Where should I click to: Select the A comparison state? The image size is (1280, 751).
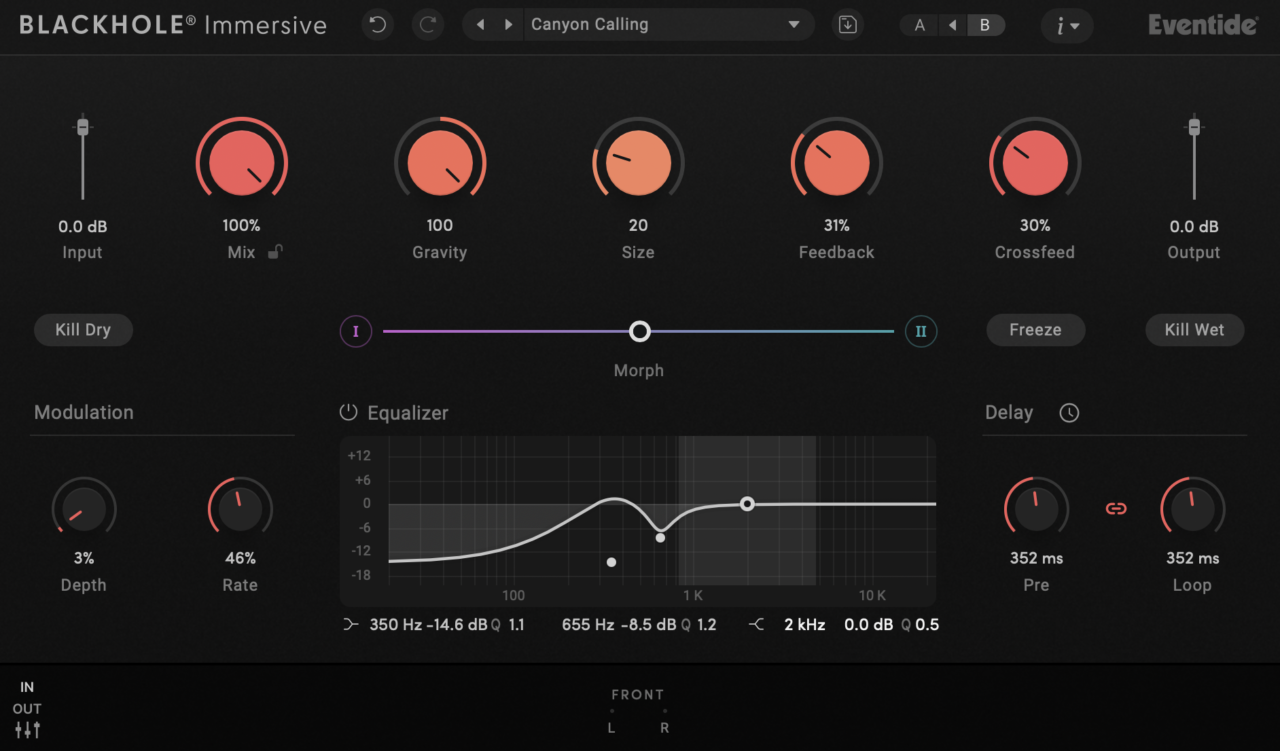920,25
